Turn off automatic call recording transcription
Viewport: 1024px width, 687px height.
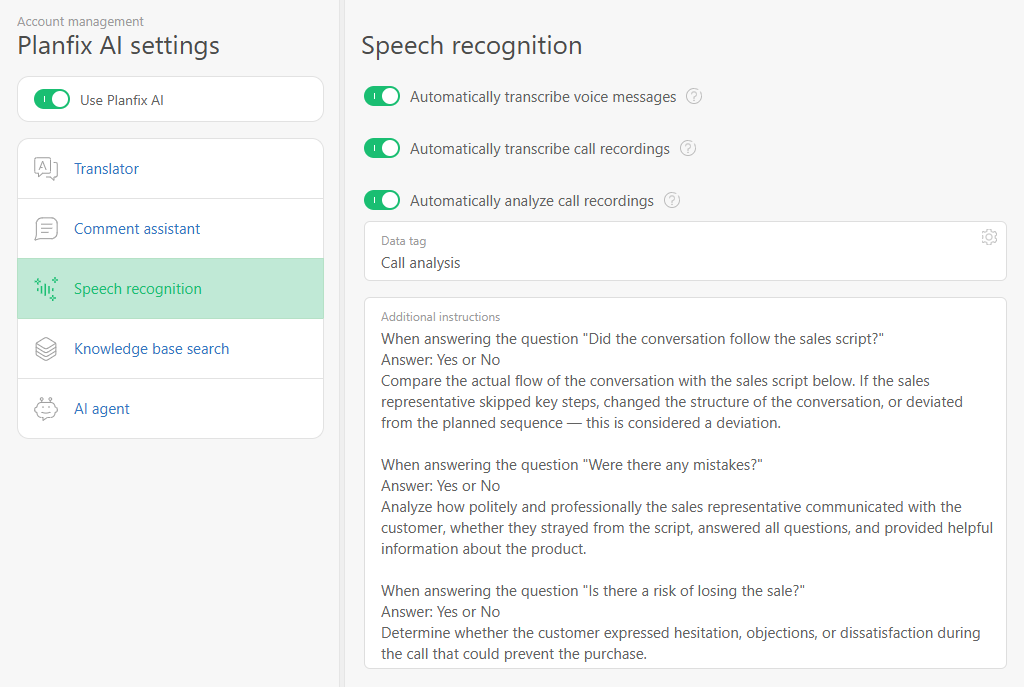pyautogui.click(x=382, y=148)
